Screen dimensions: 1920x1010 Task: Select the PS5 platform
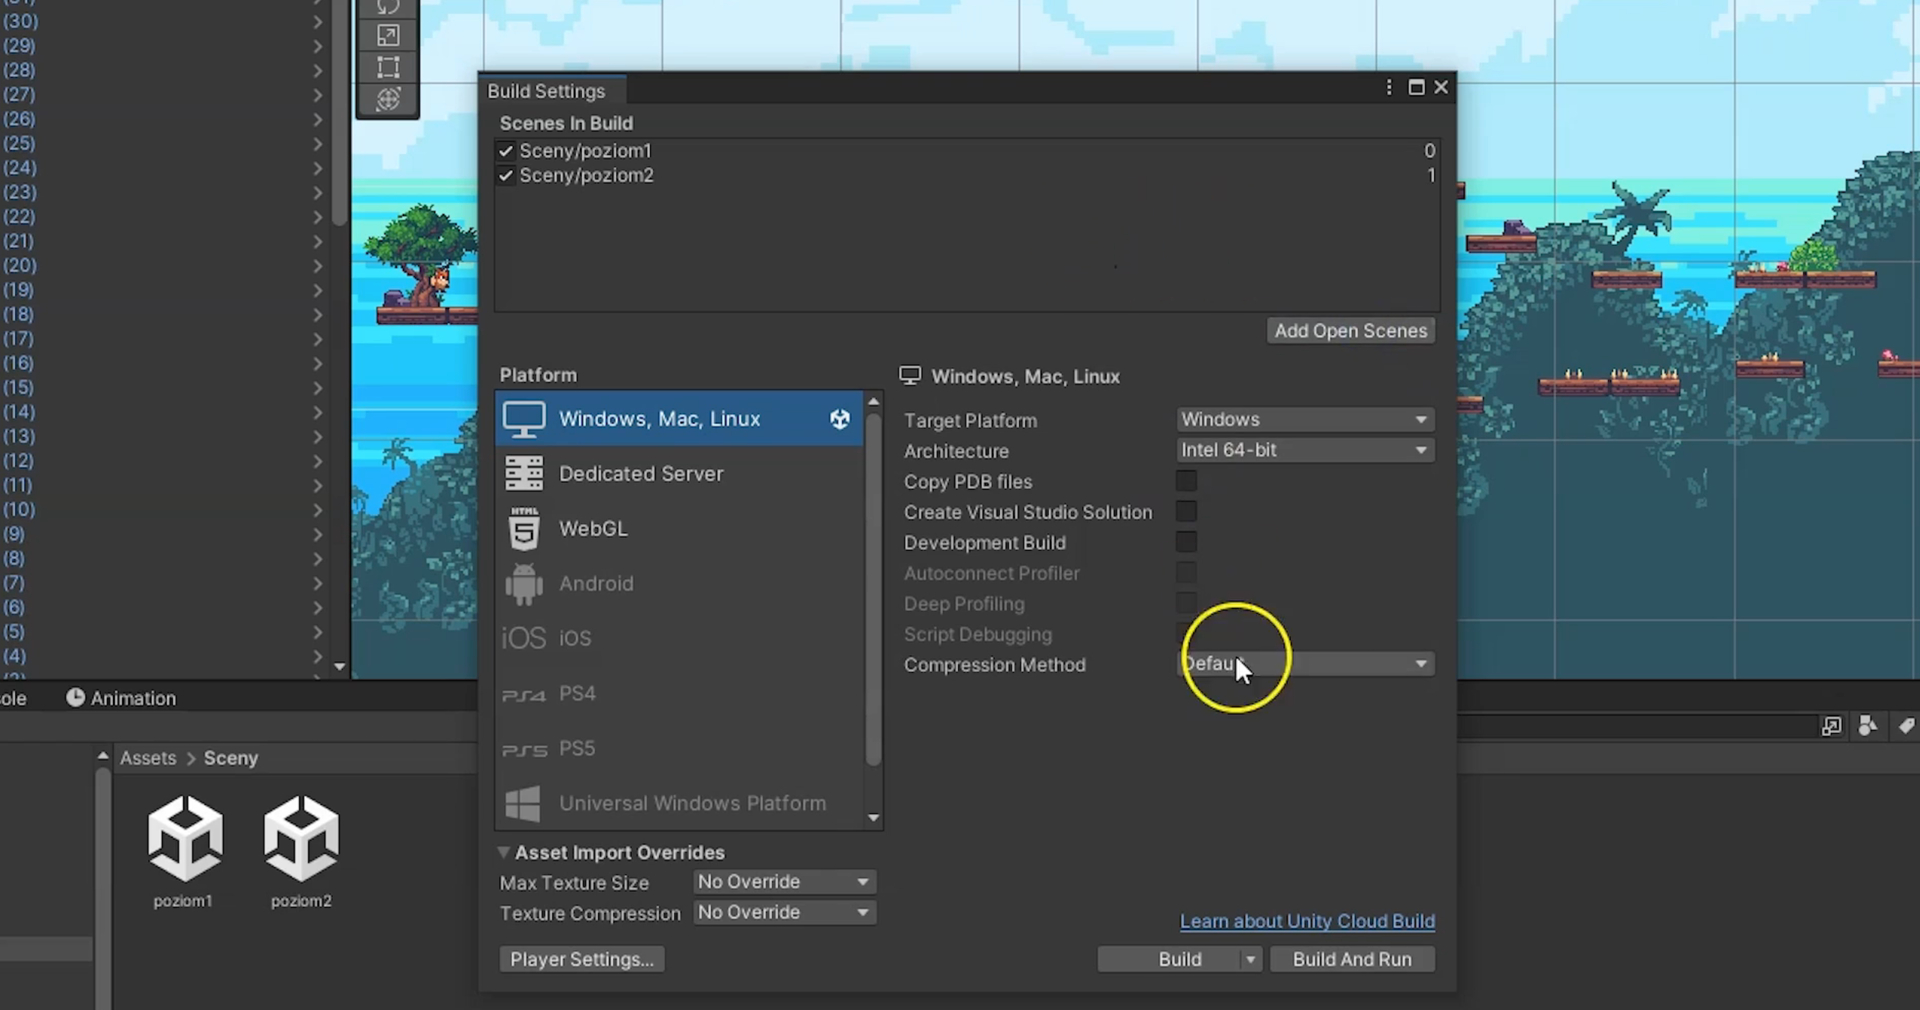[x=577, y=749]
